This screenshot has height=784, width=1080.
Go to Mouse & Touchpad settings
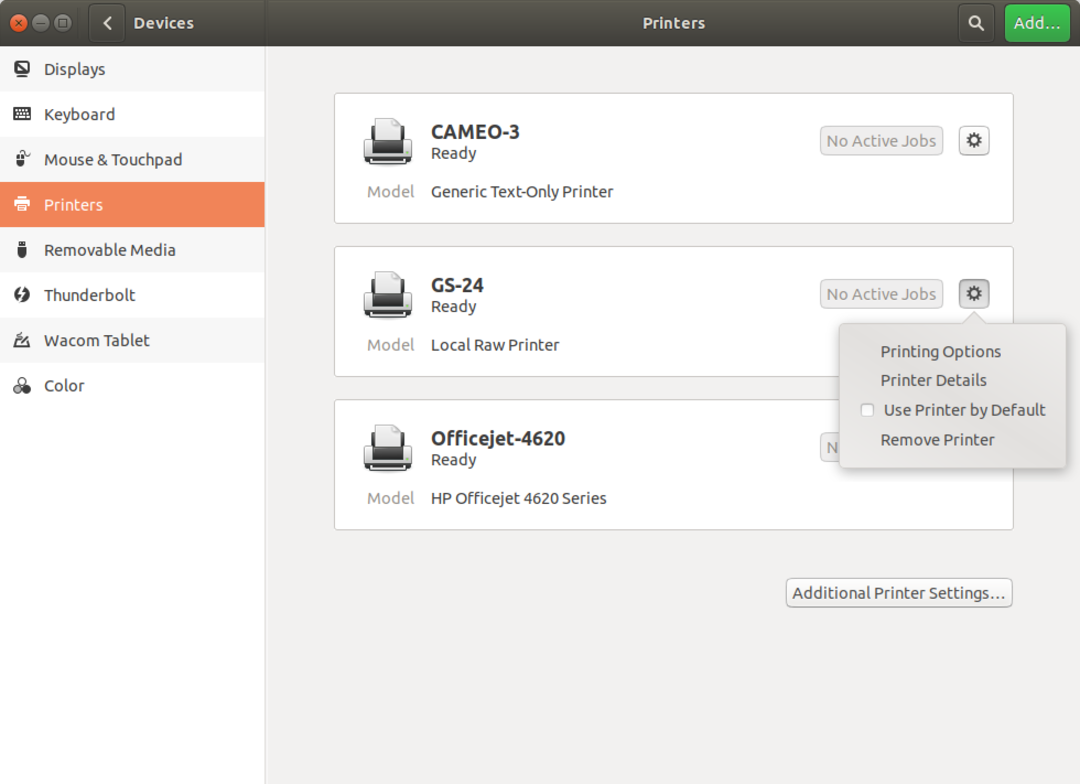112,159
